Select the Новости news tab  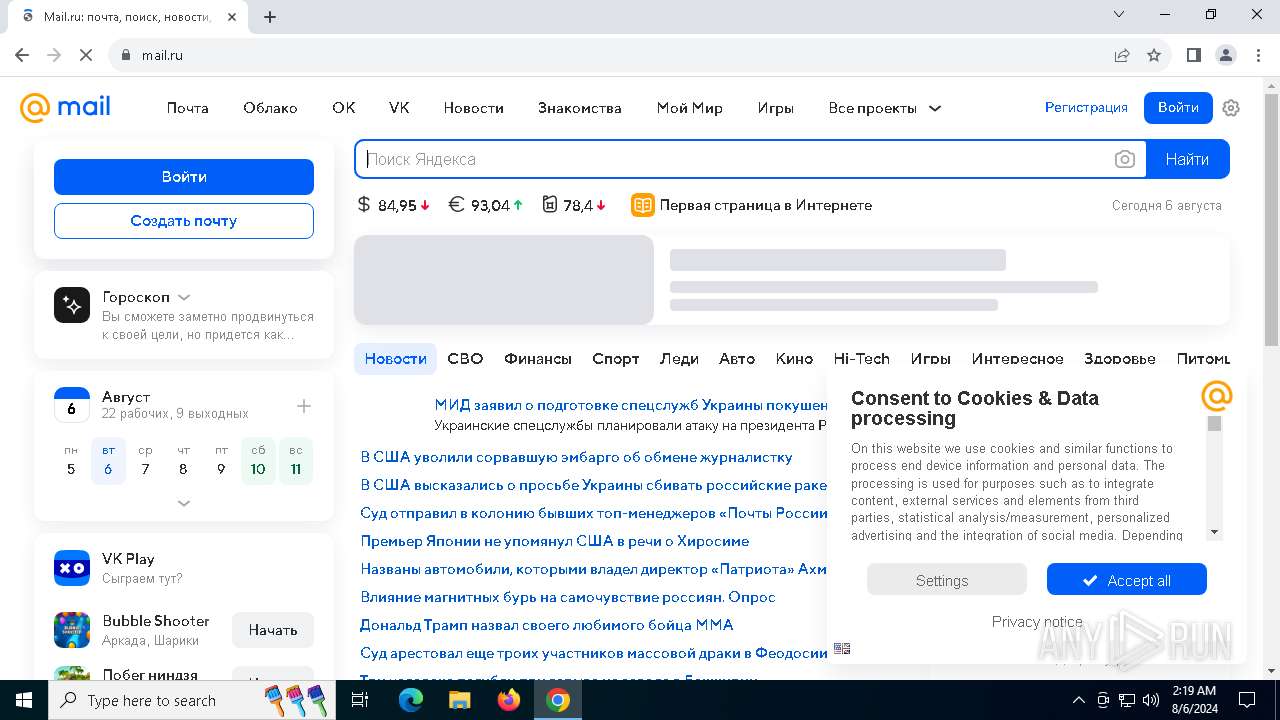pyautogui.click(x=396, y=359)
